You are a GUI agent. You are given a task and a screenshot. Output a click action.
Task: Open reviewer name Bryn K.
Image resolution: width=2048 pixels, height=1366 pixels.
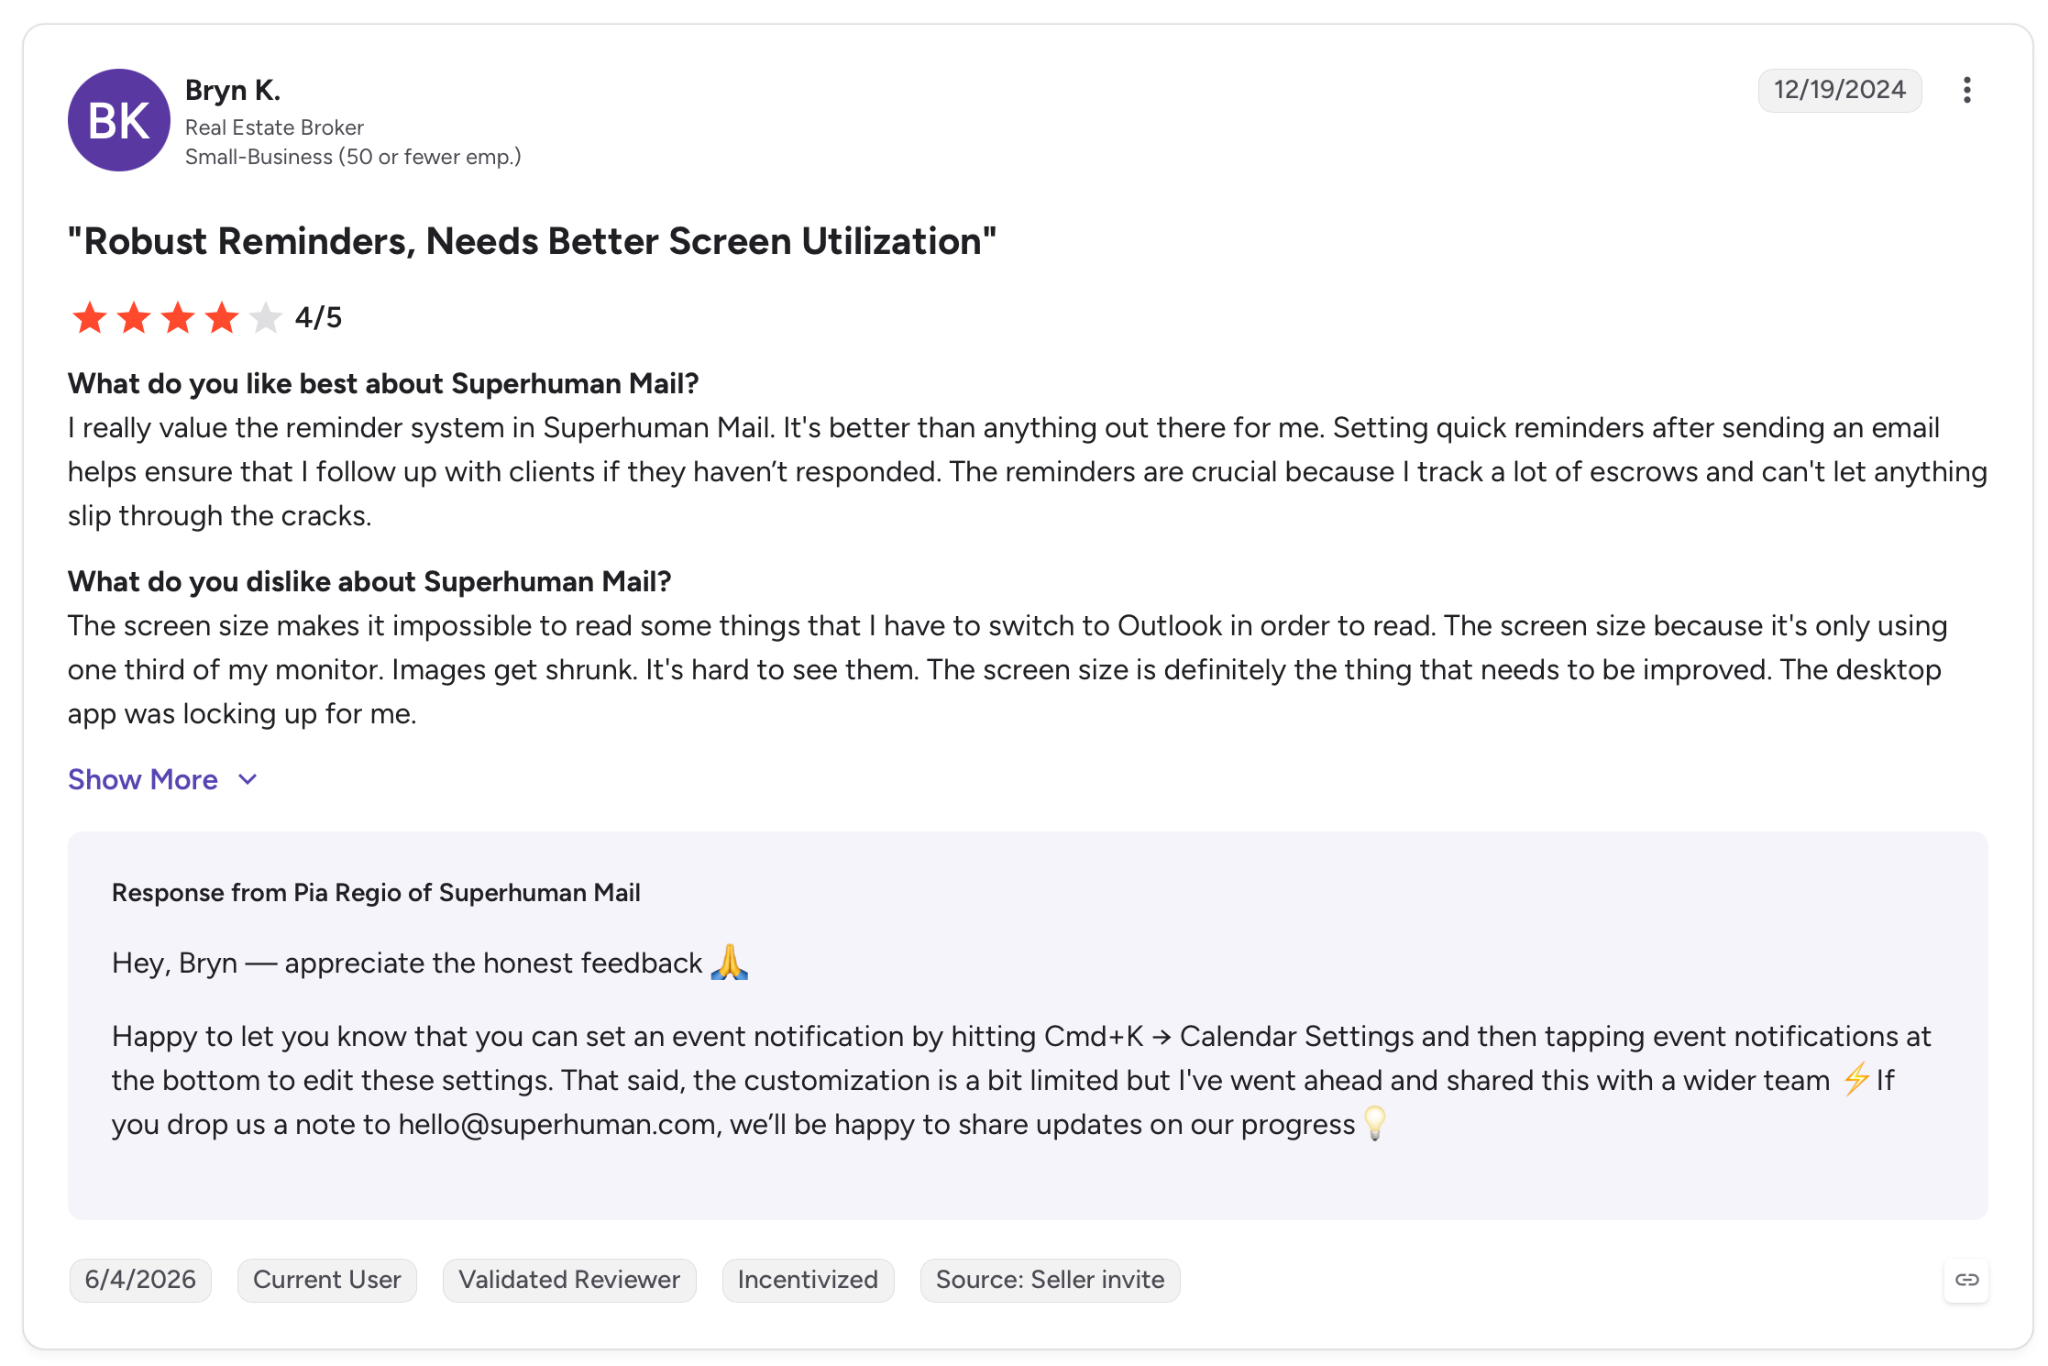232,90
